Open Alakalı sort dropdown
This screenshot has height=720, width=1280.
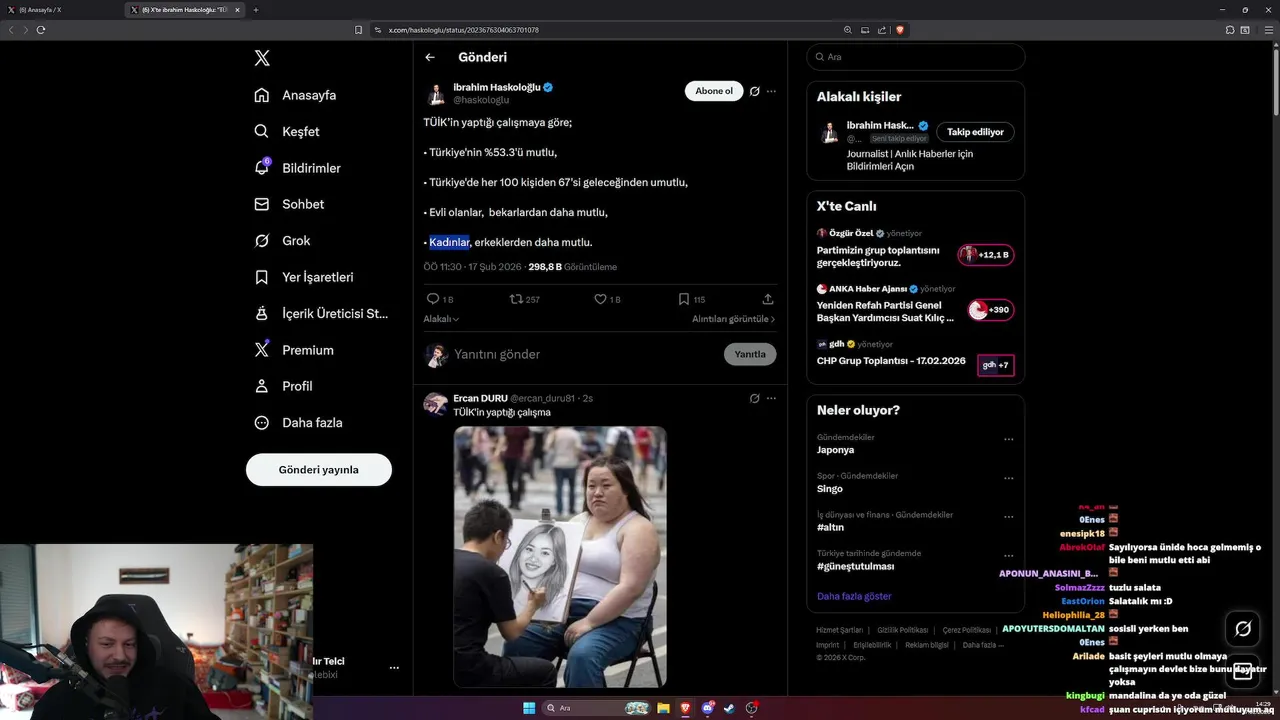click(441, 319)
